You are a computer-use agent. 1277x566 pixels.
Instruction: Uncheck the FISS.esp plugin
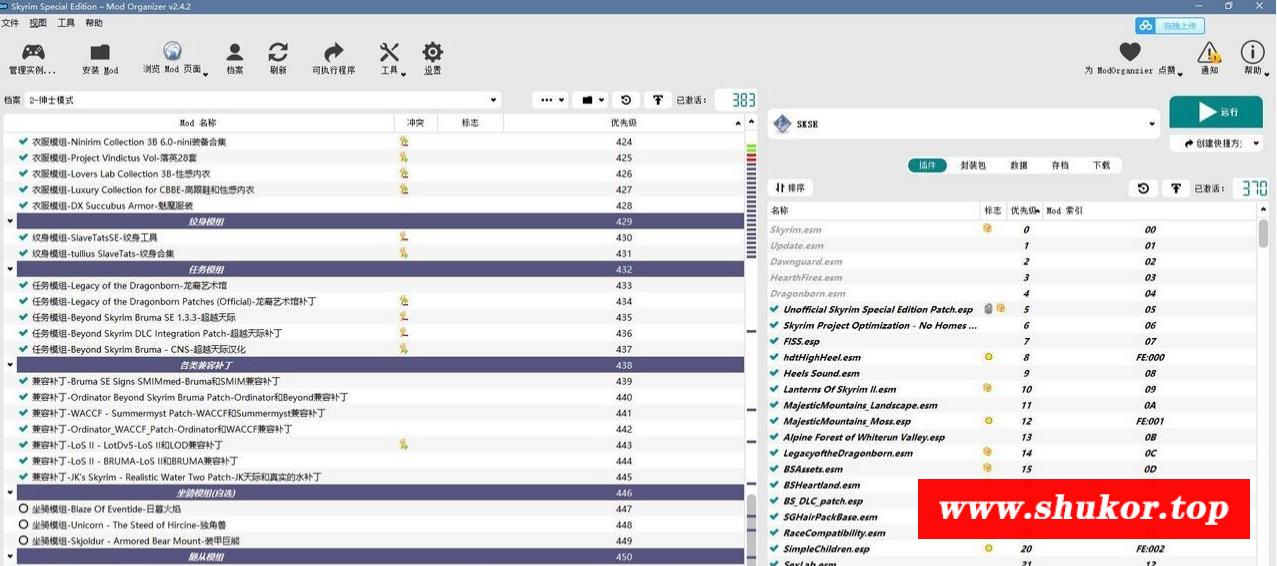pyautogui.click(x=775, y=341)
